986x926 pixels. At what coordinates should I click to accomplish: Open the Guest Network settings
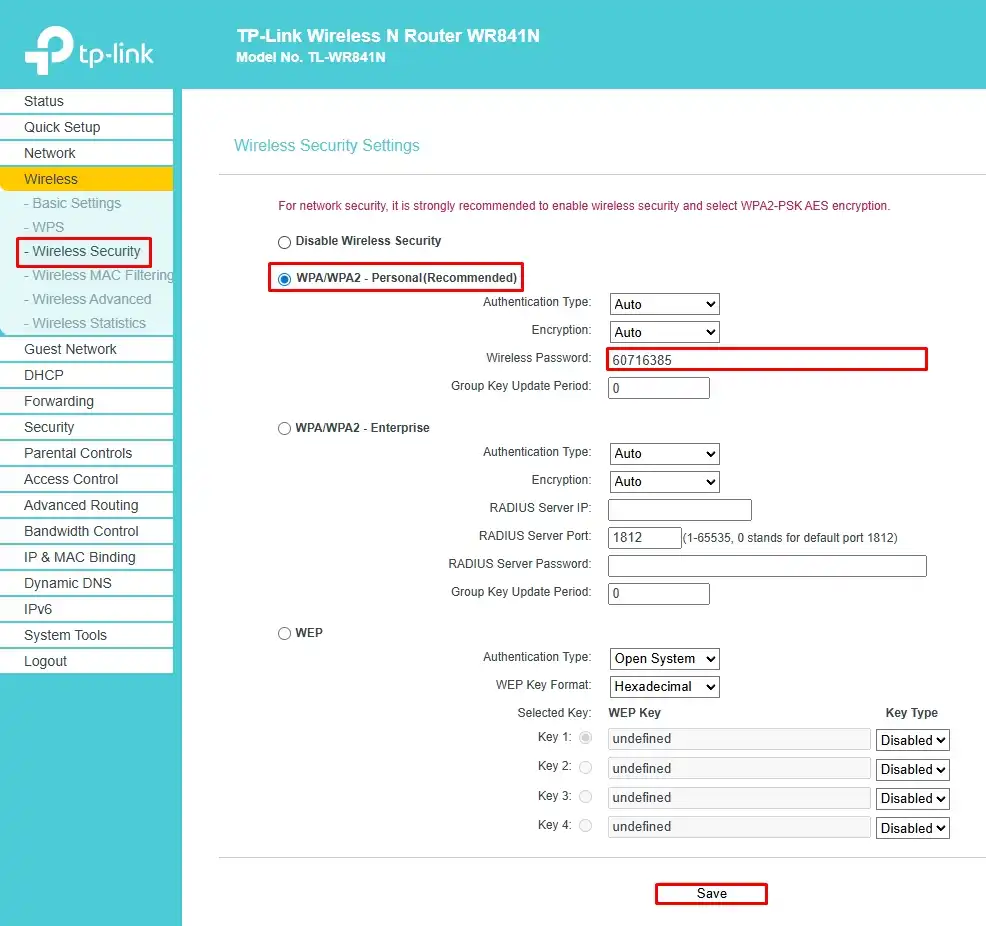point(70,349)
